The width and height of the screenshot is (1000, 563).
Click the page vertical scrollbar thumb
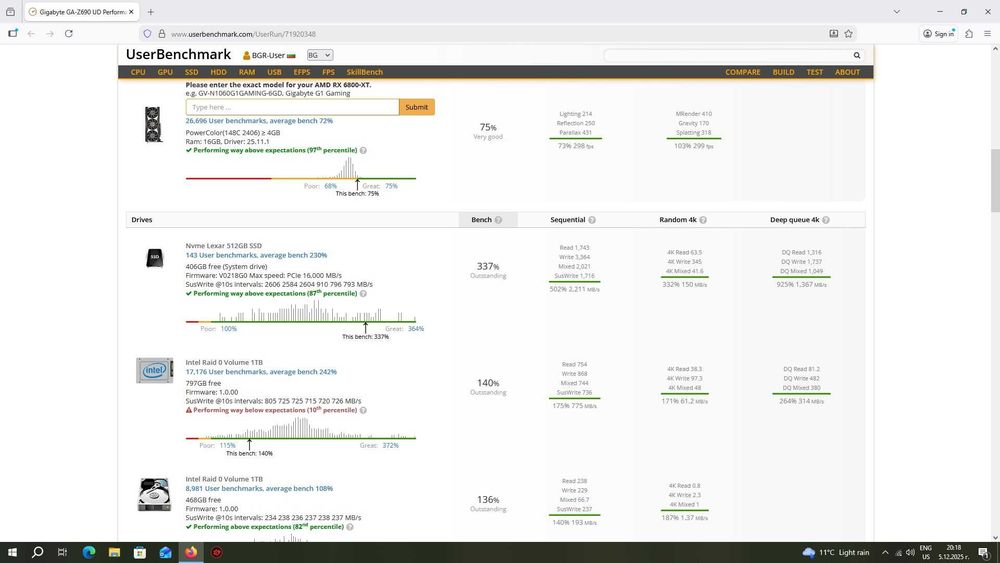pos(995,180)
